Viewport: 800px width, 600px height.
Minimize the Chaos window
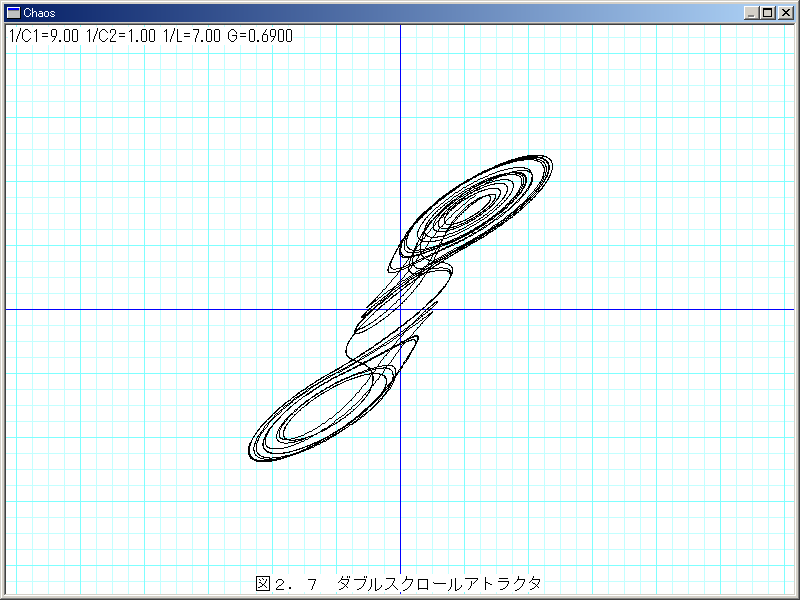pos(751,13)
